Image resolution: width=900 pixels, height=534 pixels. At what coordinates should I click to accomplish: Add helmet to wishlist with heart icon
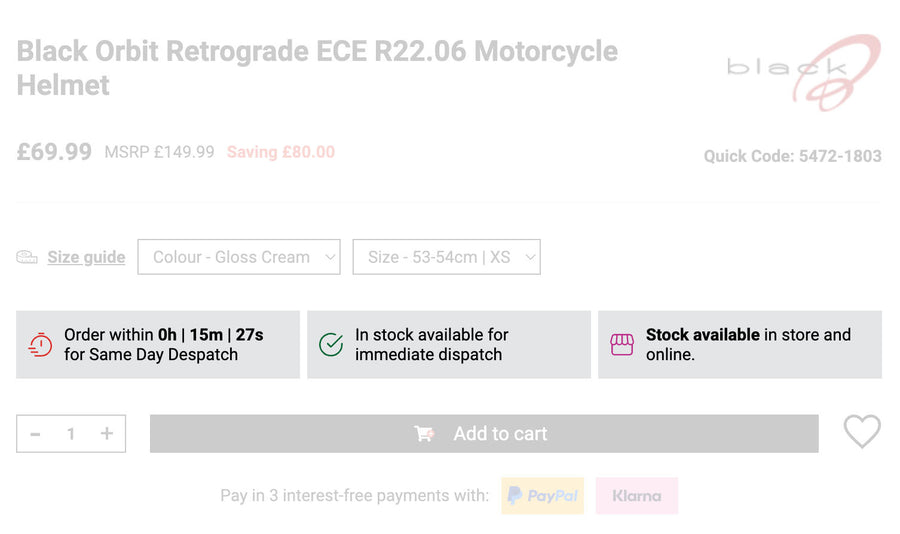861,432
